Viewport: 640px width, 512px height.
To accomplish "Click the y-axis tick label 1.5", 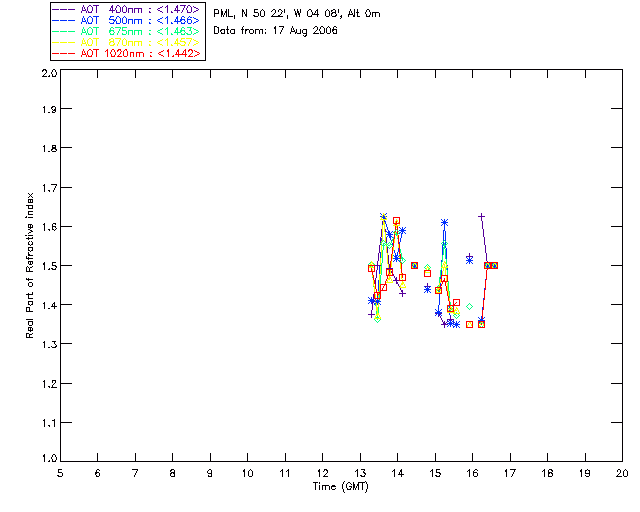I will [47, 266].
